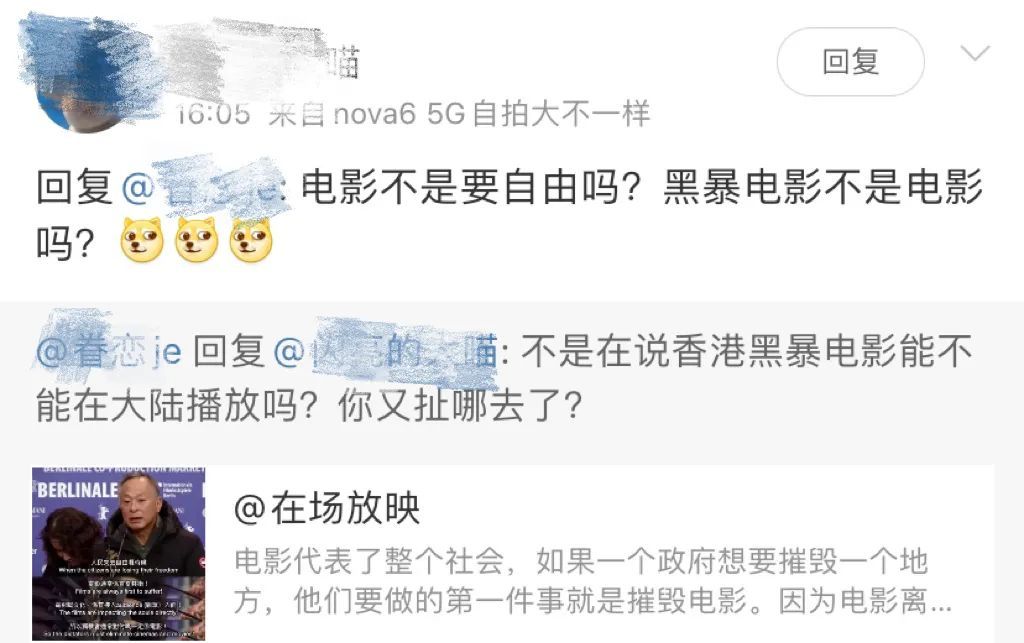The width and height of the screenshot is (1024, 643).
Task: Click the first doge emoji
Action: [x=142, y=241]
